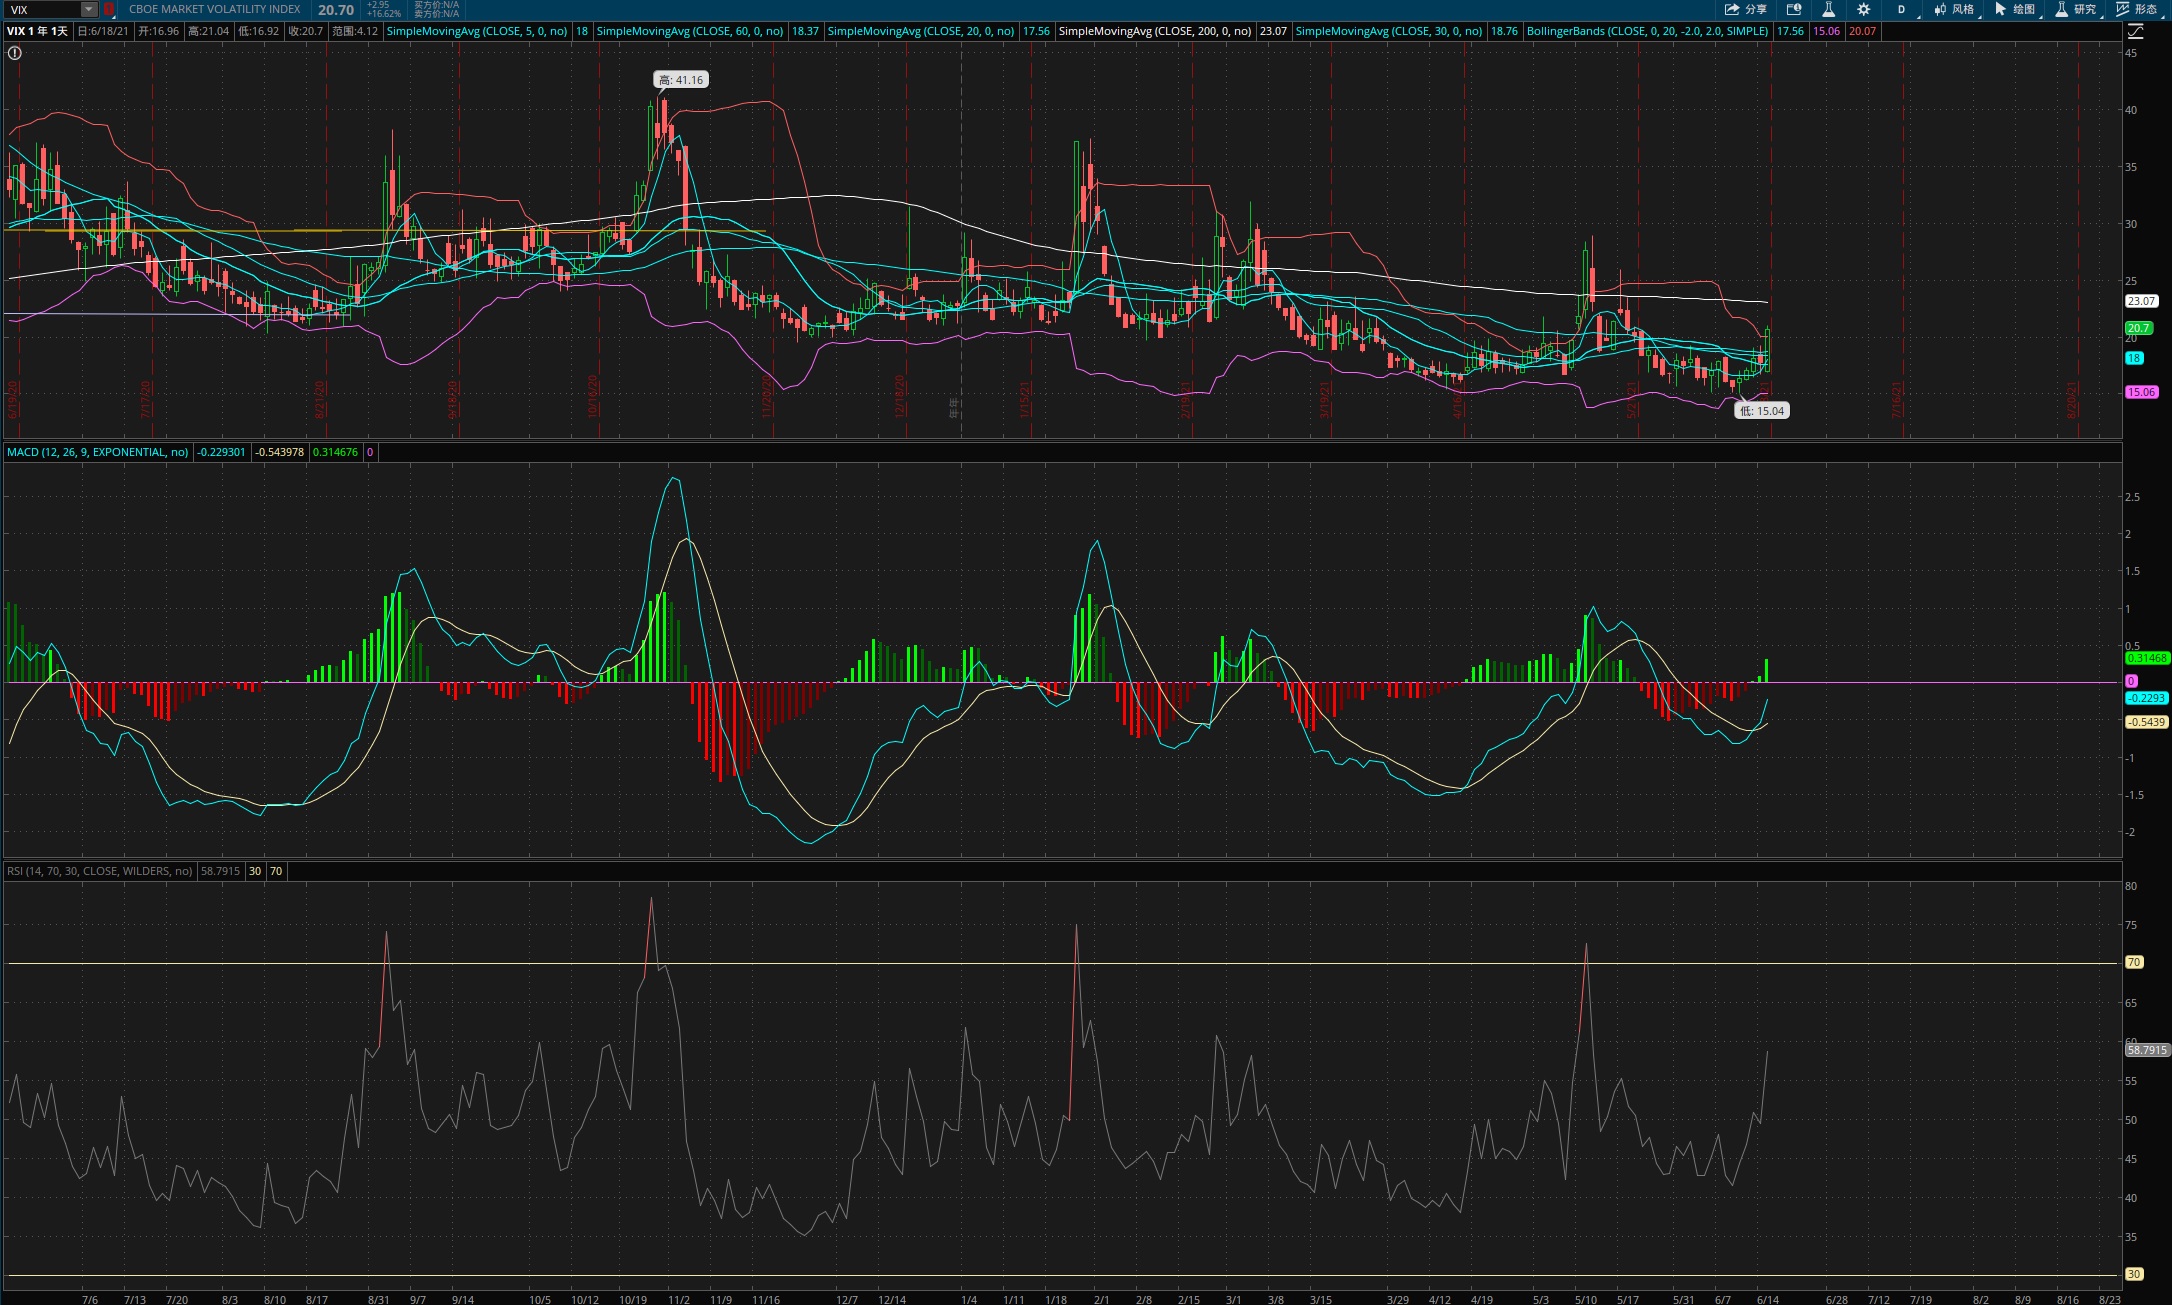
Task: Click the BollingerBands study label
Action: pyautogui.click(x=1647, y=31)
